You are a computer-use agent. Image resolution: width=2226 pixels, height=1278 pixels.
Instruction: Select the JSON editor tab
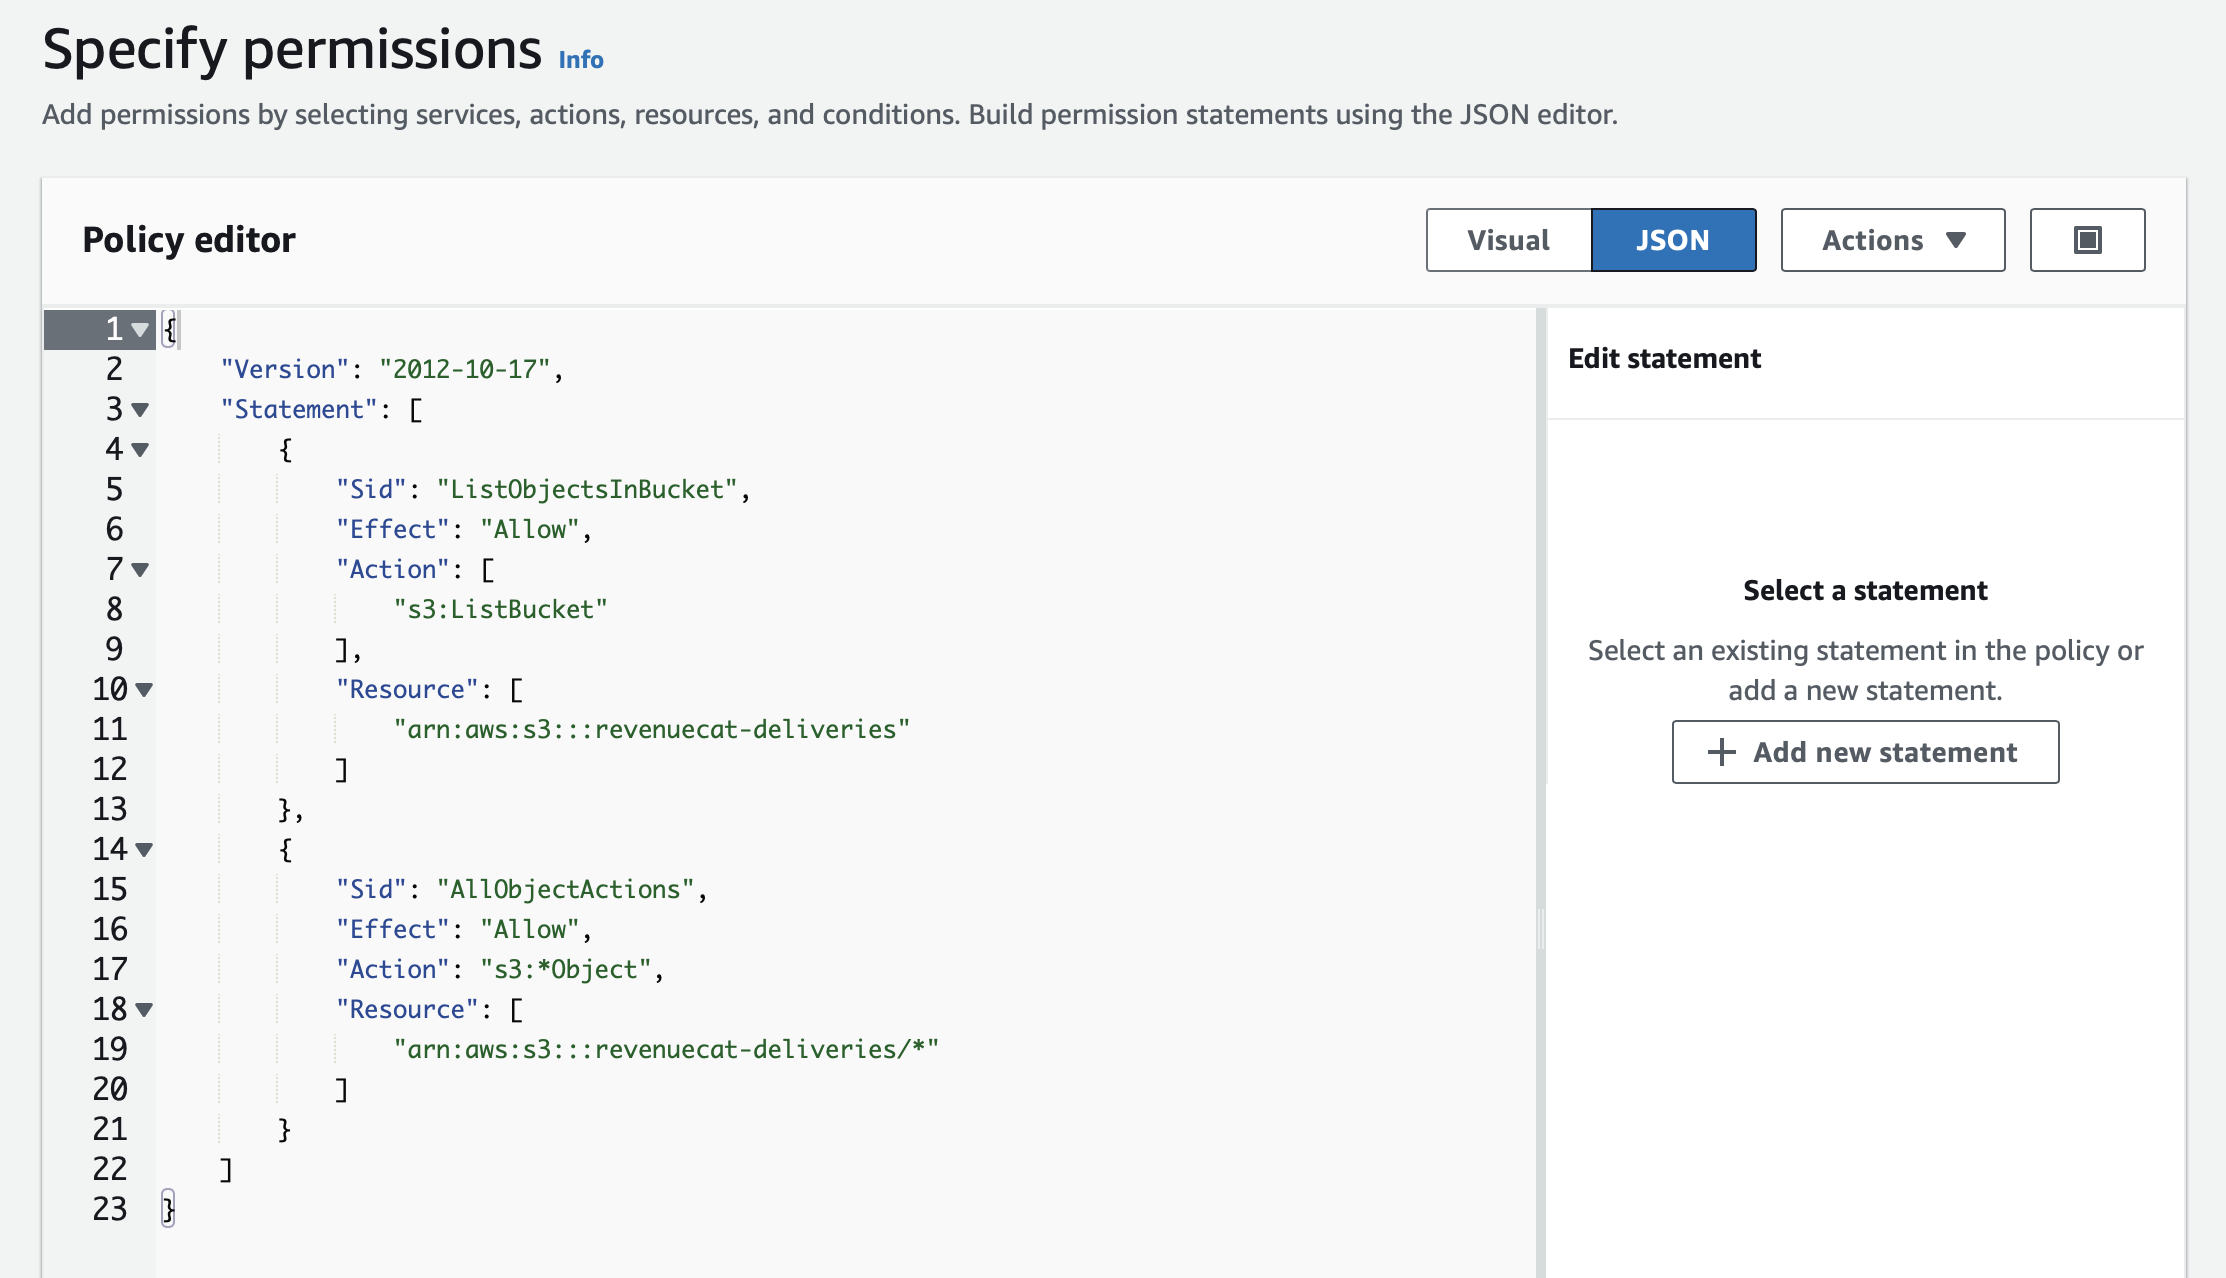1673,240
